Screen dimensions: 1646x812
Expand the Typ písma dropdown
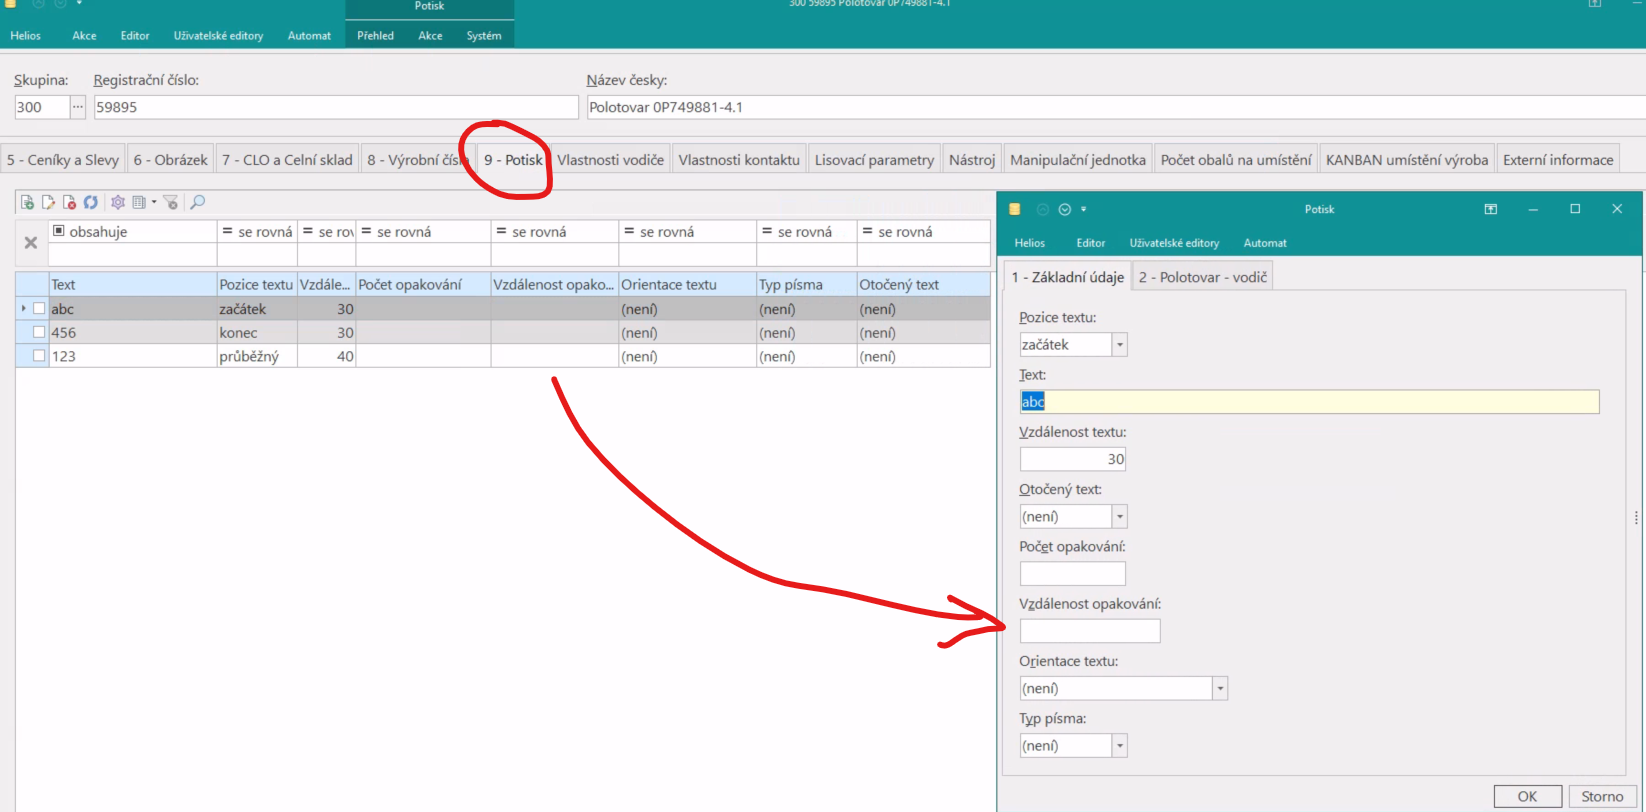pos(1119,746)
